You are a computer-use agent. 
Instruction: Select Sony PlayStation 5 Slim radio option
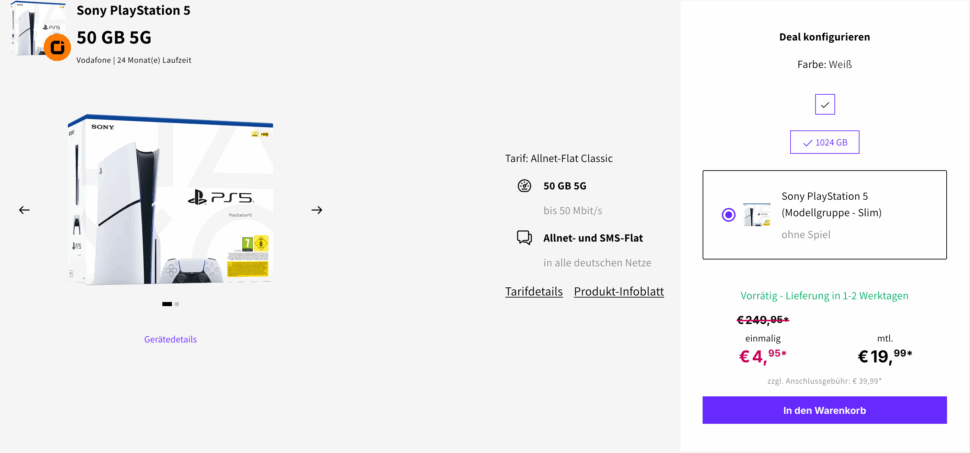pyautogui.click(x=728, y=215)
